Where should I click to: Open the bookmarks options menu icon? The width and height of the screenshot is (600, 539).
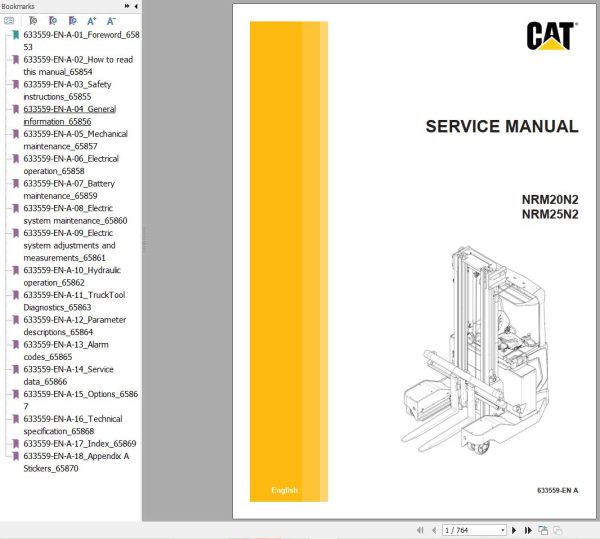click(9, 21)
